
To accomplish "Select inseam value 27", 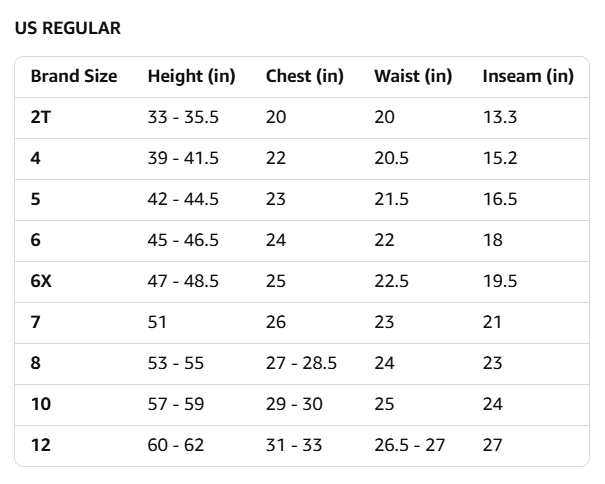I will tap(493, 445).
